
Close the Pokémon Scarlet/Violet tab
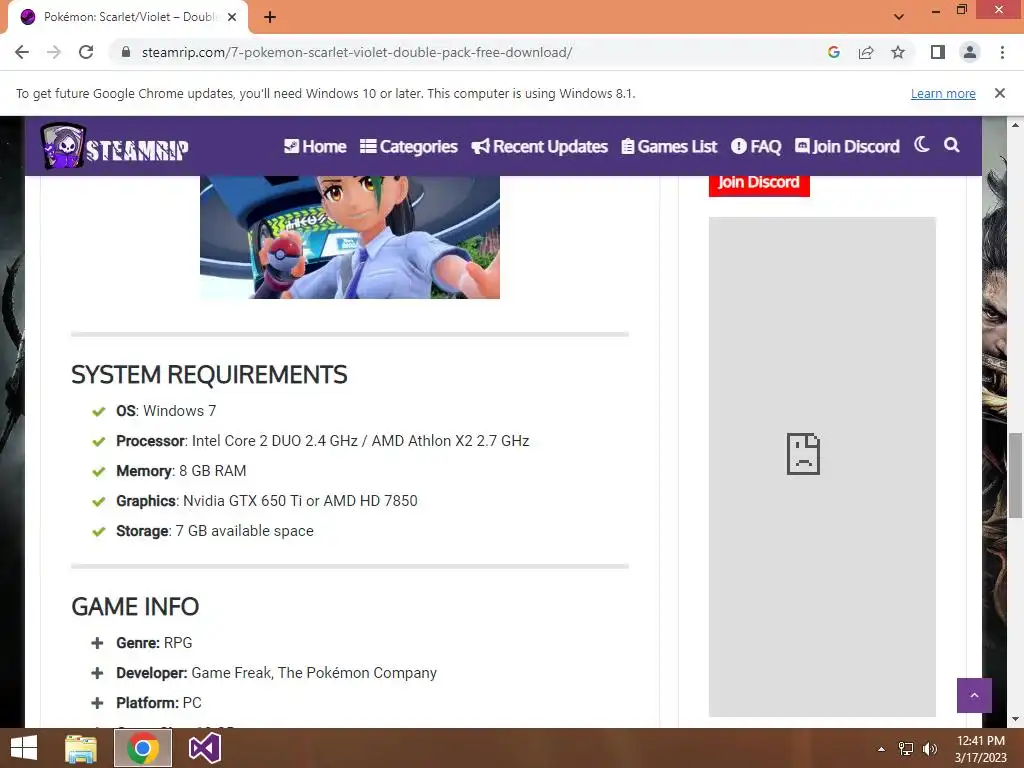(x=232, y=17)
